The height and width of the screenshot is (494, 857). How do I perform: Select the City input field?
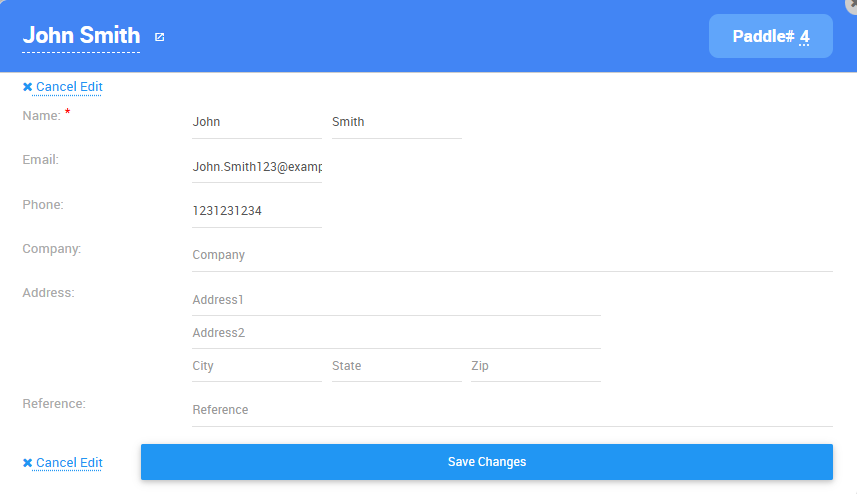[x=256, y=366]
